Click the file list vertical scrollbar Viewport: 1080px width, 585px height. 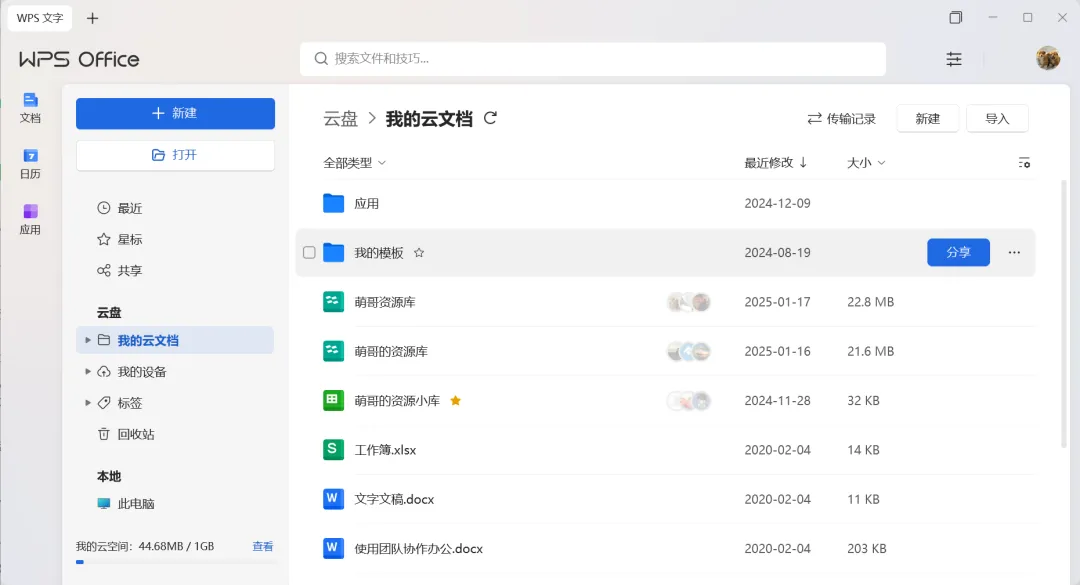tap(1064, 314)
